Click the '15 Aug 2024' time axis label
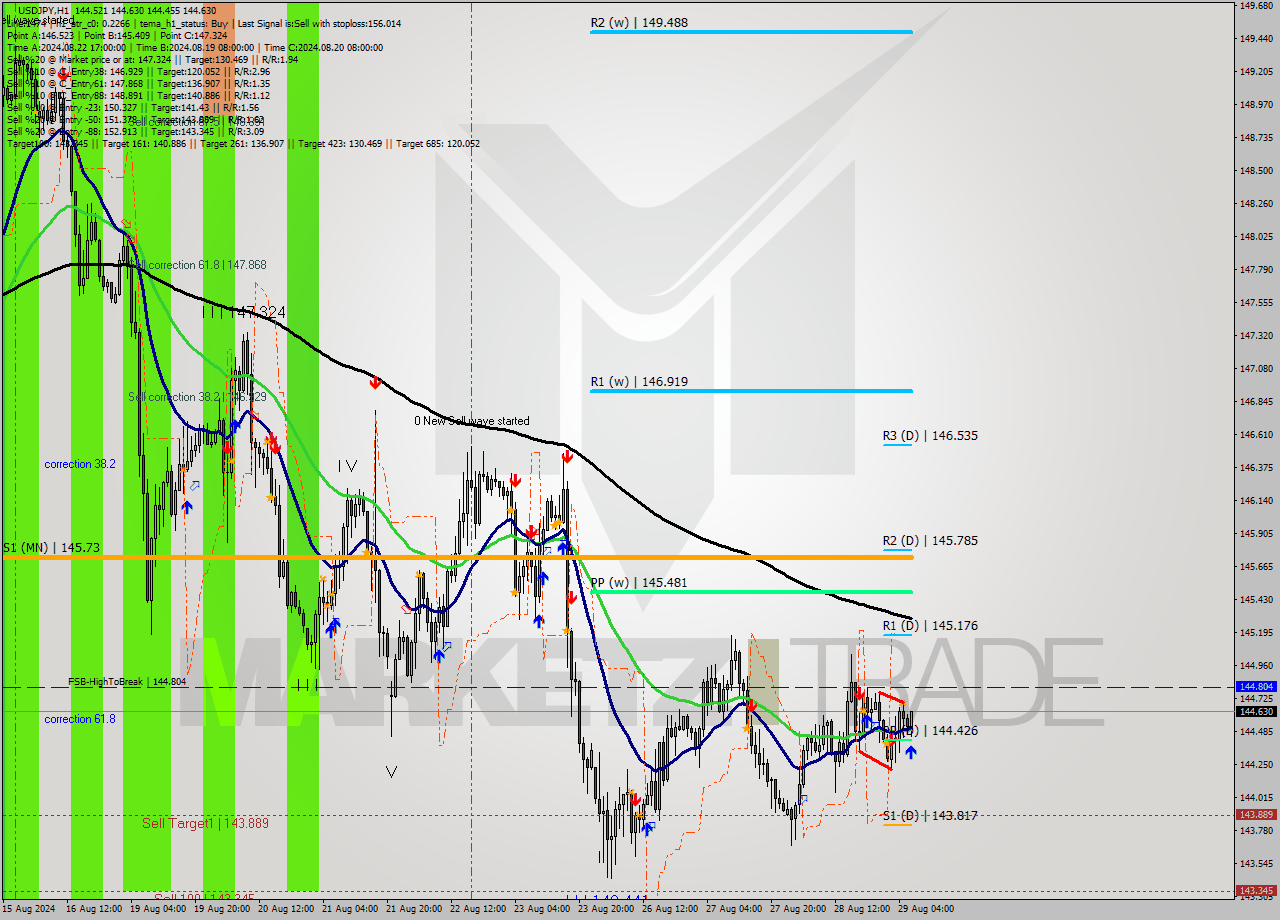The image size is (1280, 920). [x=30, y=909]
